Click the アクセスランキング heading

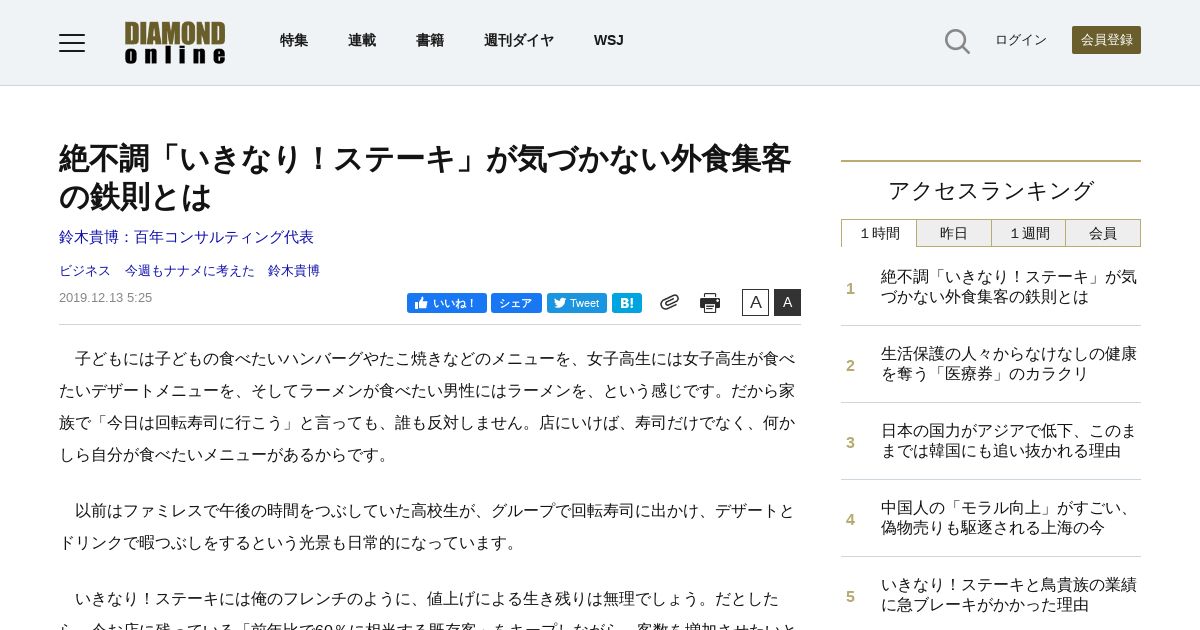[x=991, y=190]
